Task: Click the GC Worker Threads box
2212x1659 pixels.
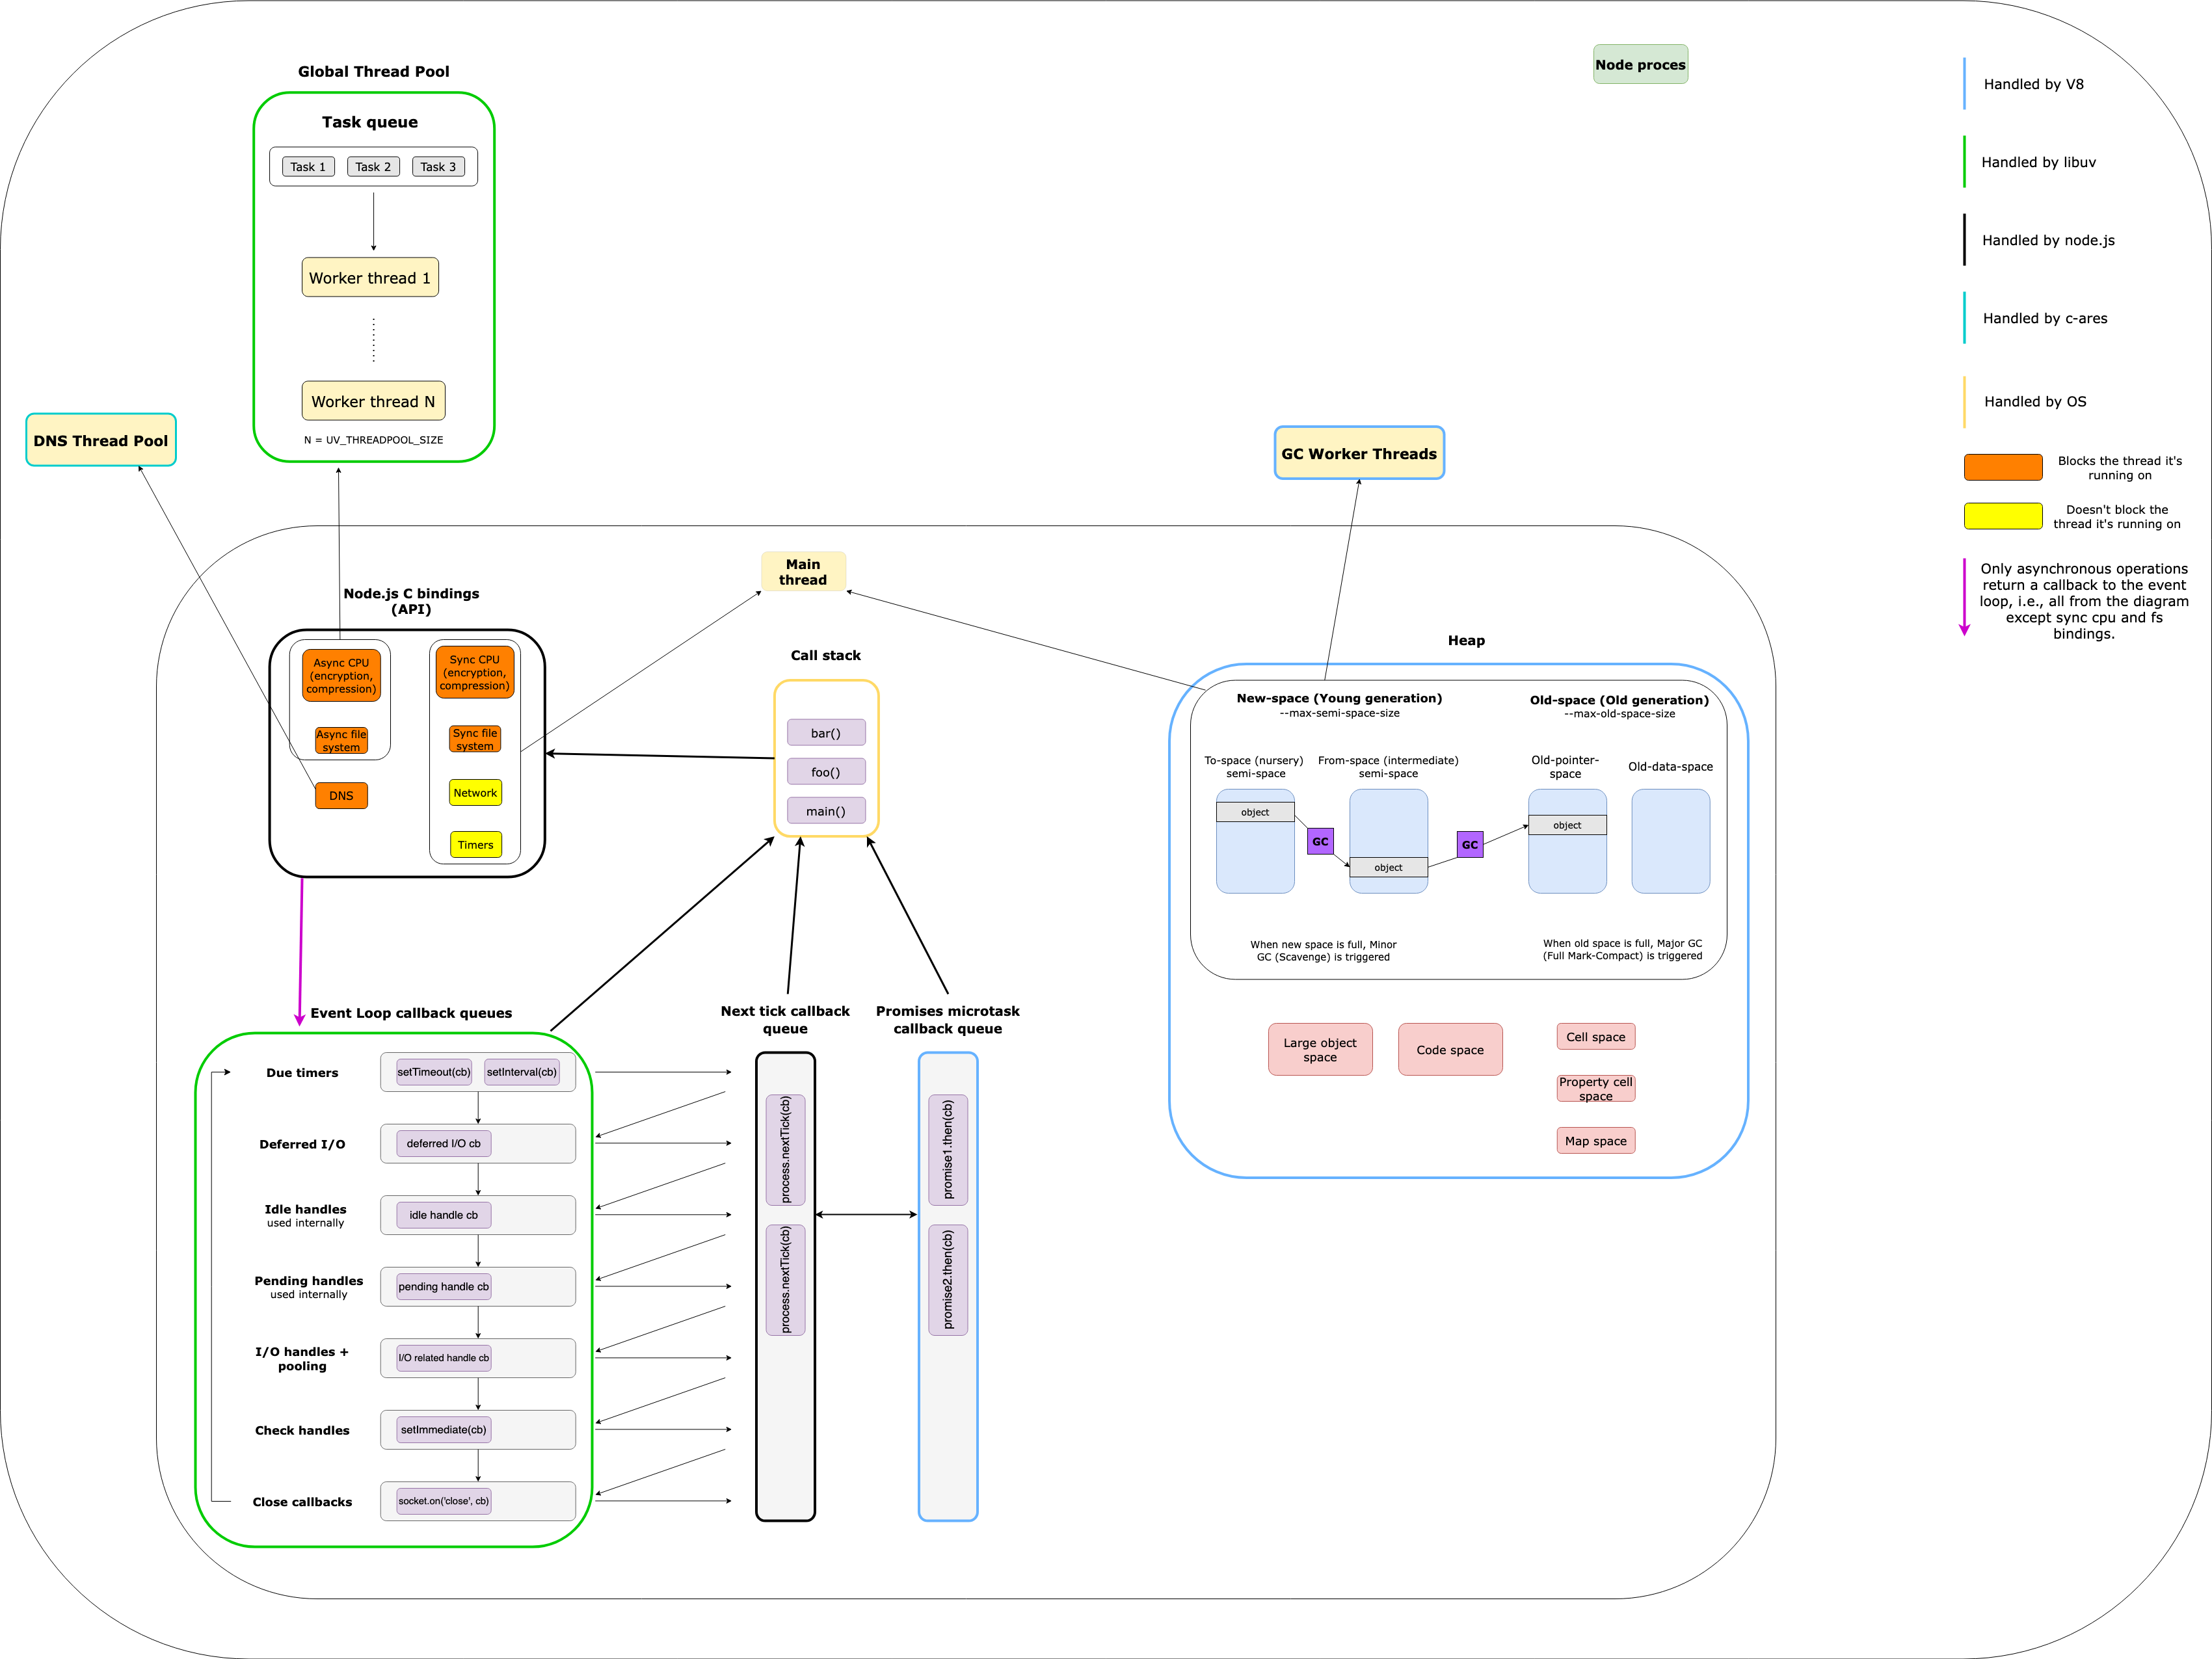Action: click(1359, 453)
